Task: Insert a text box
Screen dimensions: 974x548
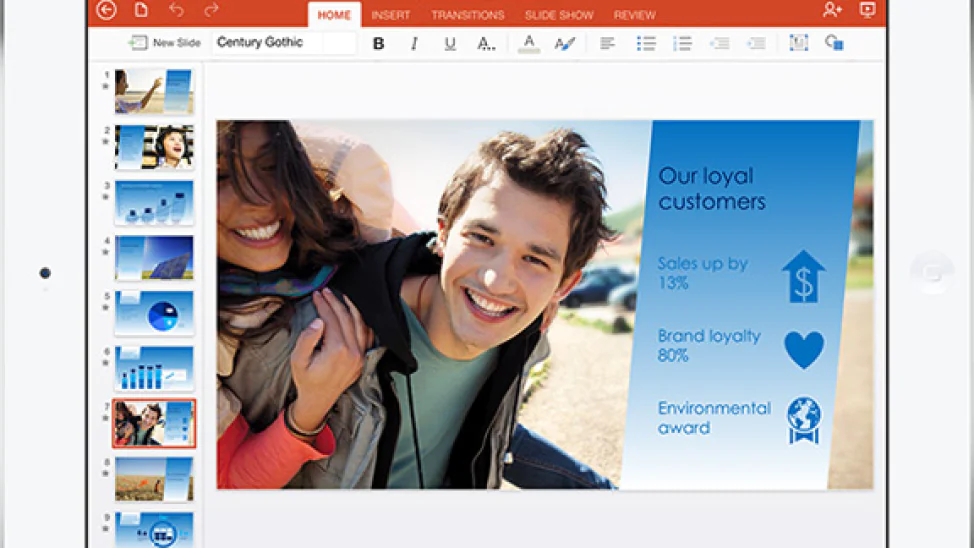Action: tap(799, 42)
